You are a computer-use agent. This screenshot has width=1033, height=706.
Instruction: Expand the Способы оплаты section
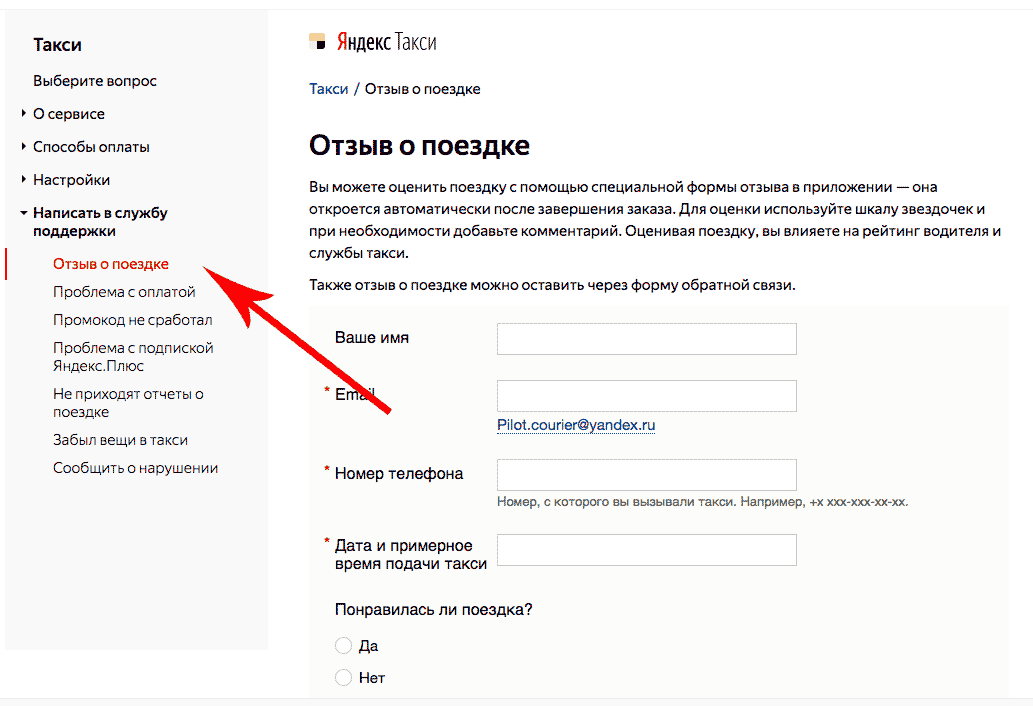click(x=91, y=147)
